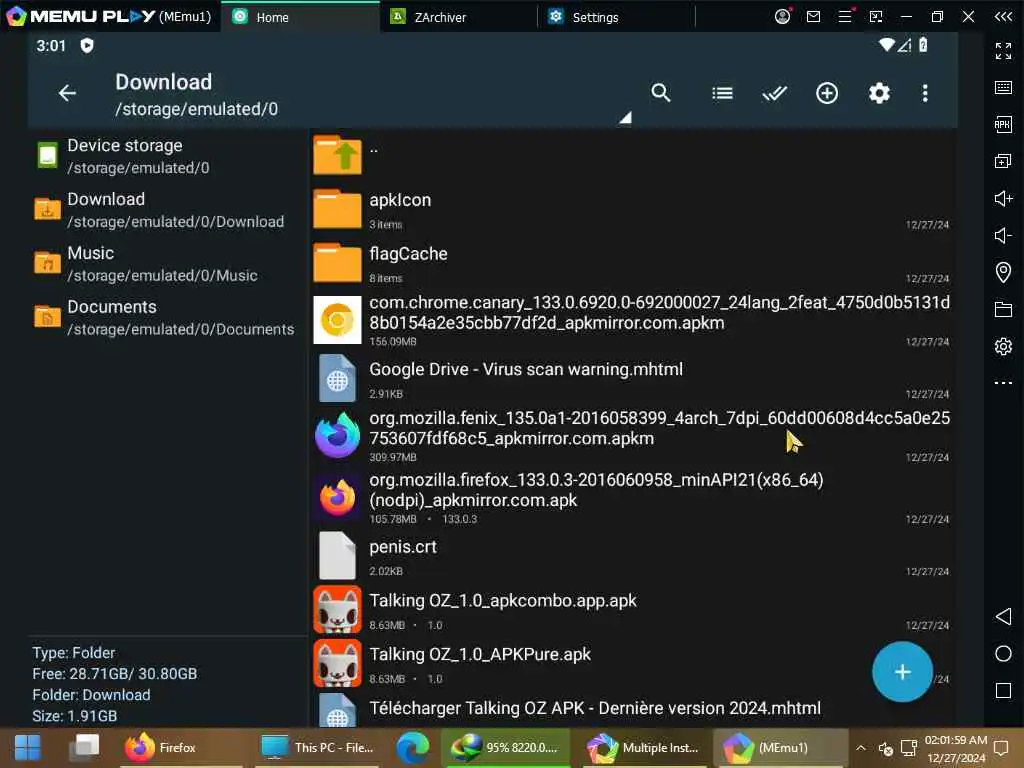Open the keymapping keyboard icon
The height and width of the screenshot is (768, 1024).
coord(1003,87)
